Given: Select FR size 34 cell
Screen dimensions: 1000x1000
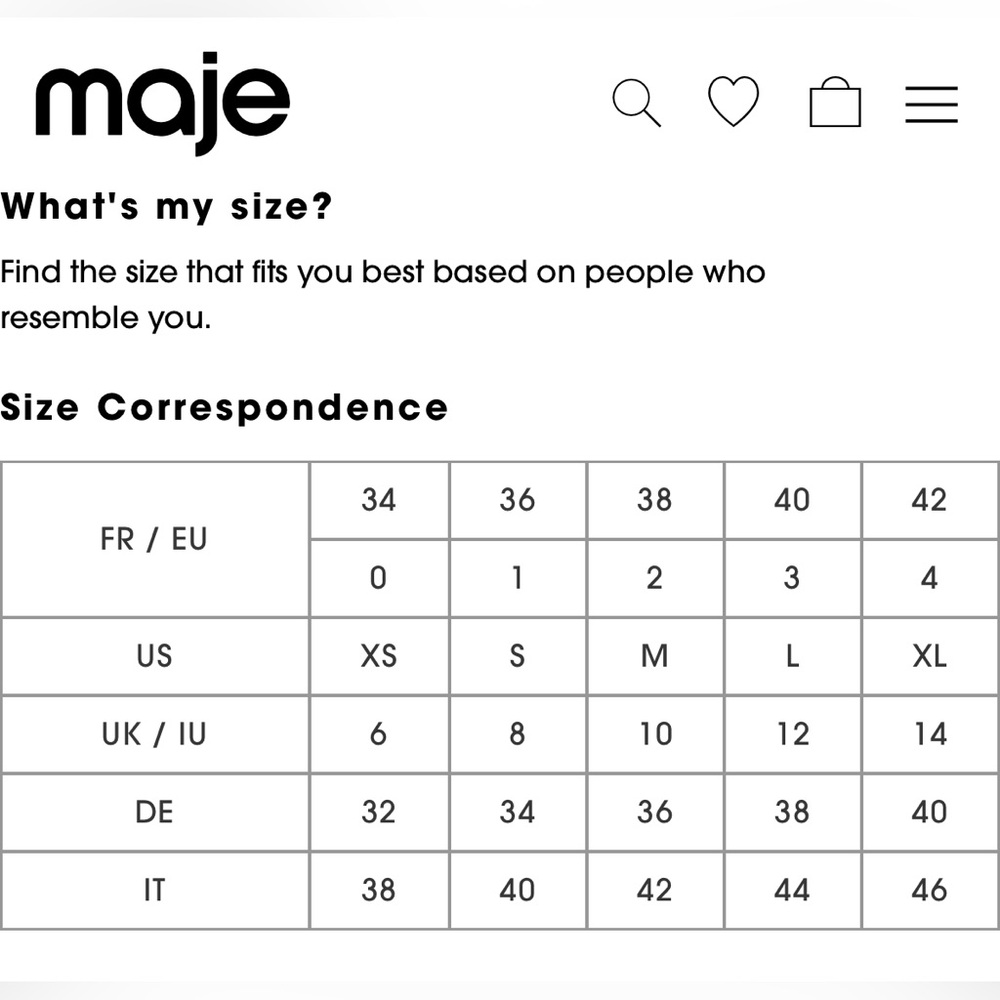Looking at the screenshot, I should [x=378, y=500].
